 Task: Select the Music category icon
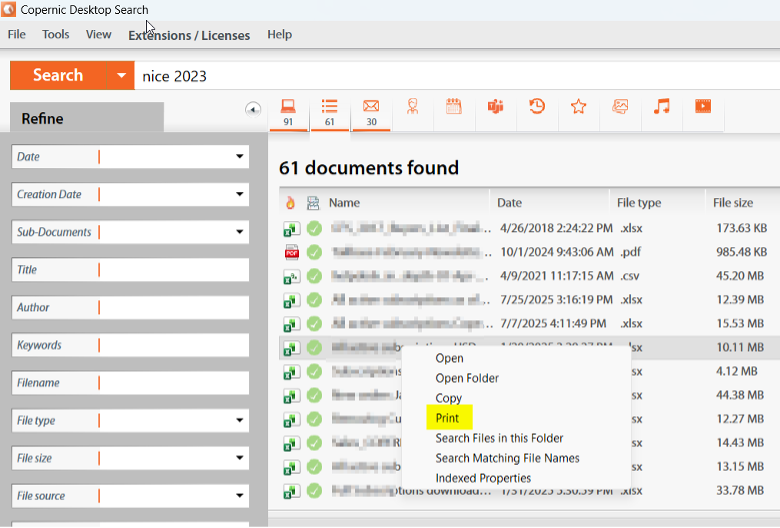(x=661, y=106)
